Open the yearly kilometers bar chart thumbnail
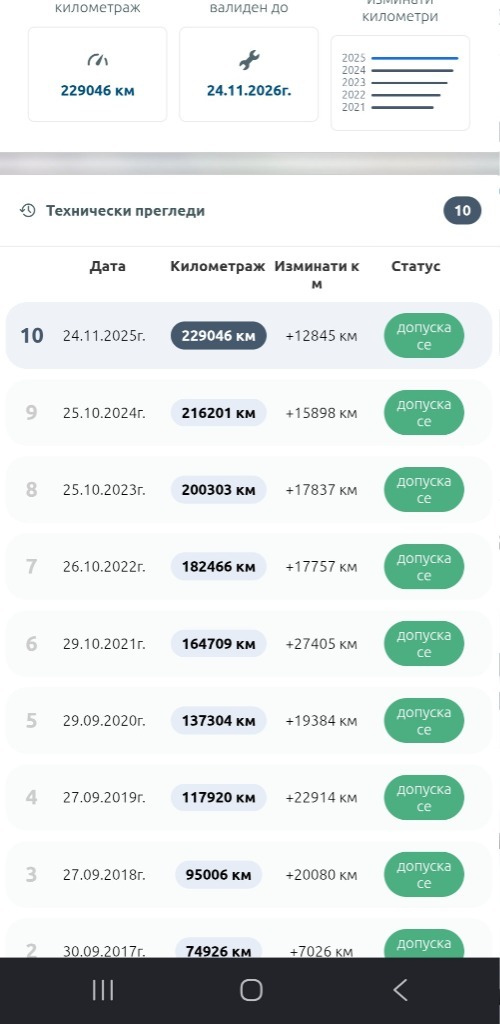This screenshot has width=500, height=1024. tap(400, 83)
